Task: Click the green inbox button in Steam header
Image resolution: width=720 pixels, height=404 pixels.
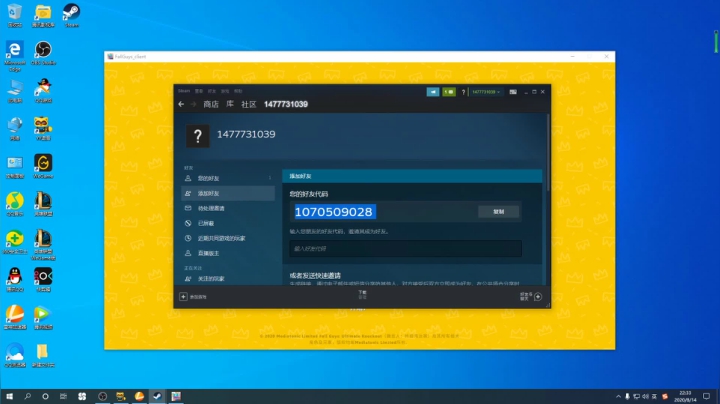Action: [449, 92]
